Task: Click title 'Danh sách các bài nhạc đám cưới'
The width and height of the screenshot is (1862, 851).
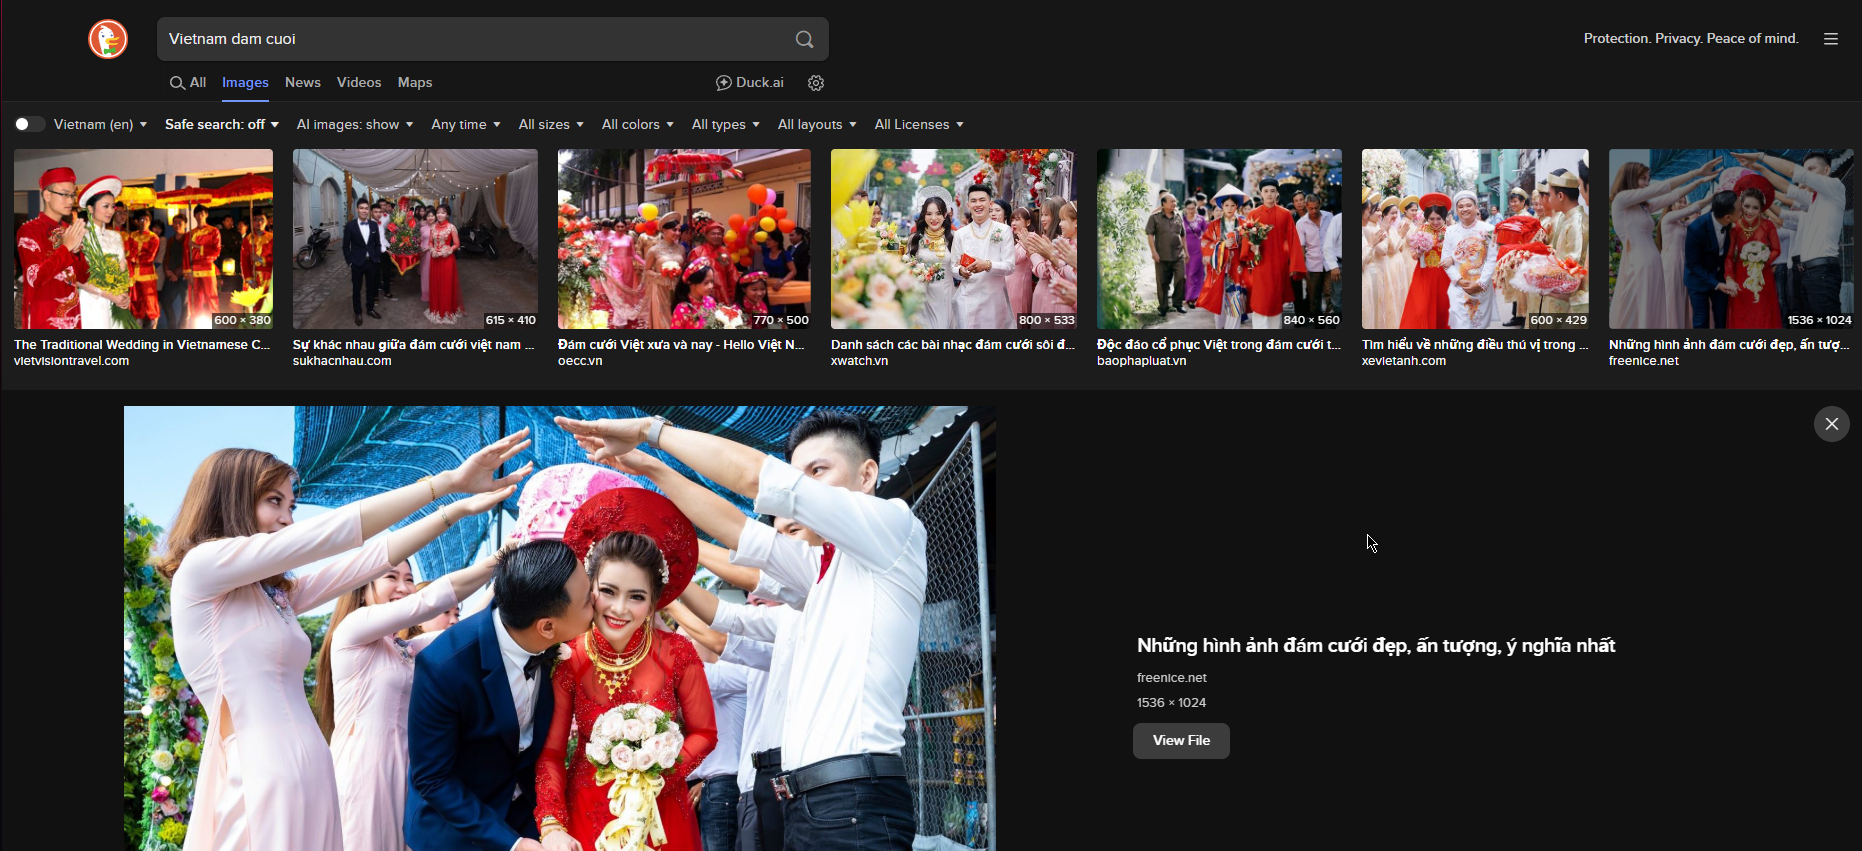Action: [953, 345]
